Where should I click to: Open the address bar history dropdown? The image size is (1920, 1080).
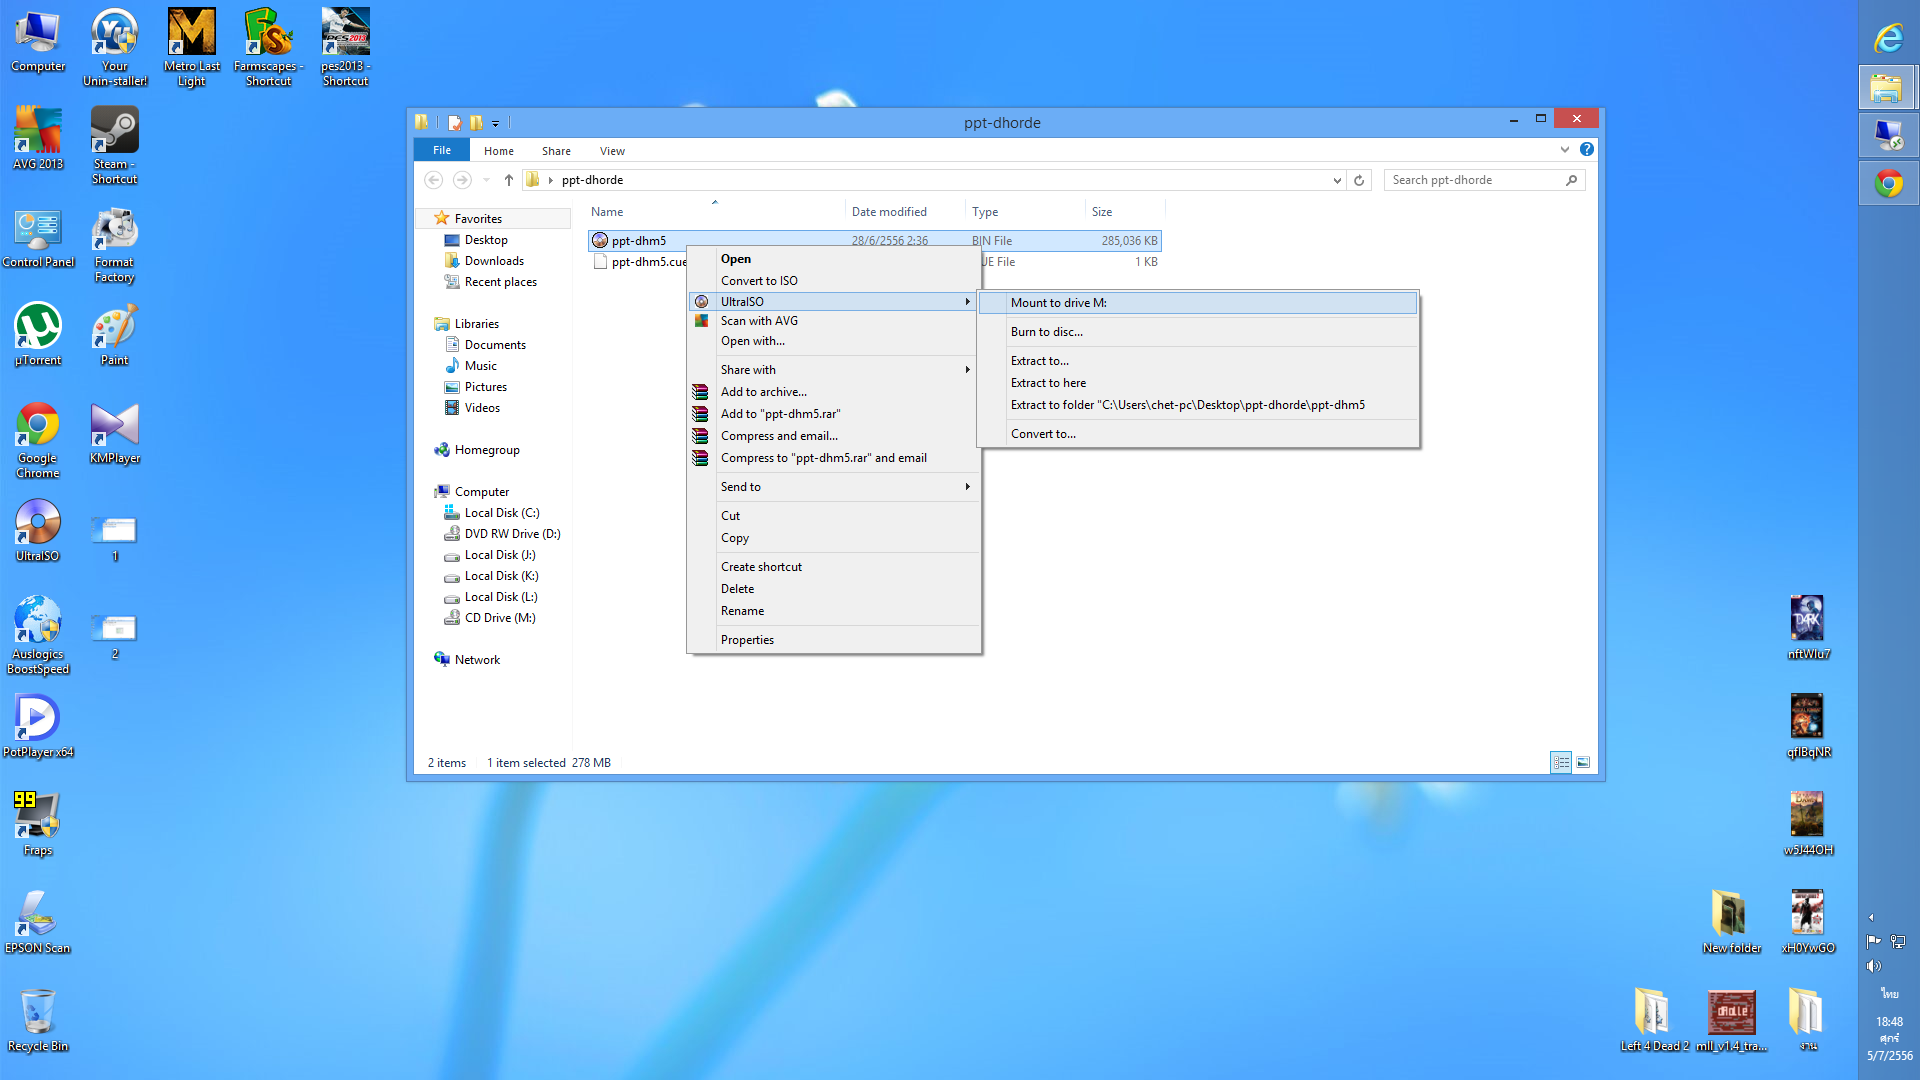1337,180
